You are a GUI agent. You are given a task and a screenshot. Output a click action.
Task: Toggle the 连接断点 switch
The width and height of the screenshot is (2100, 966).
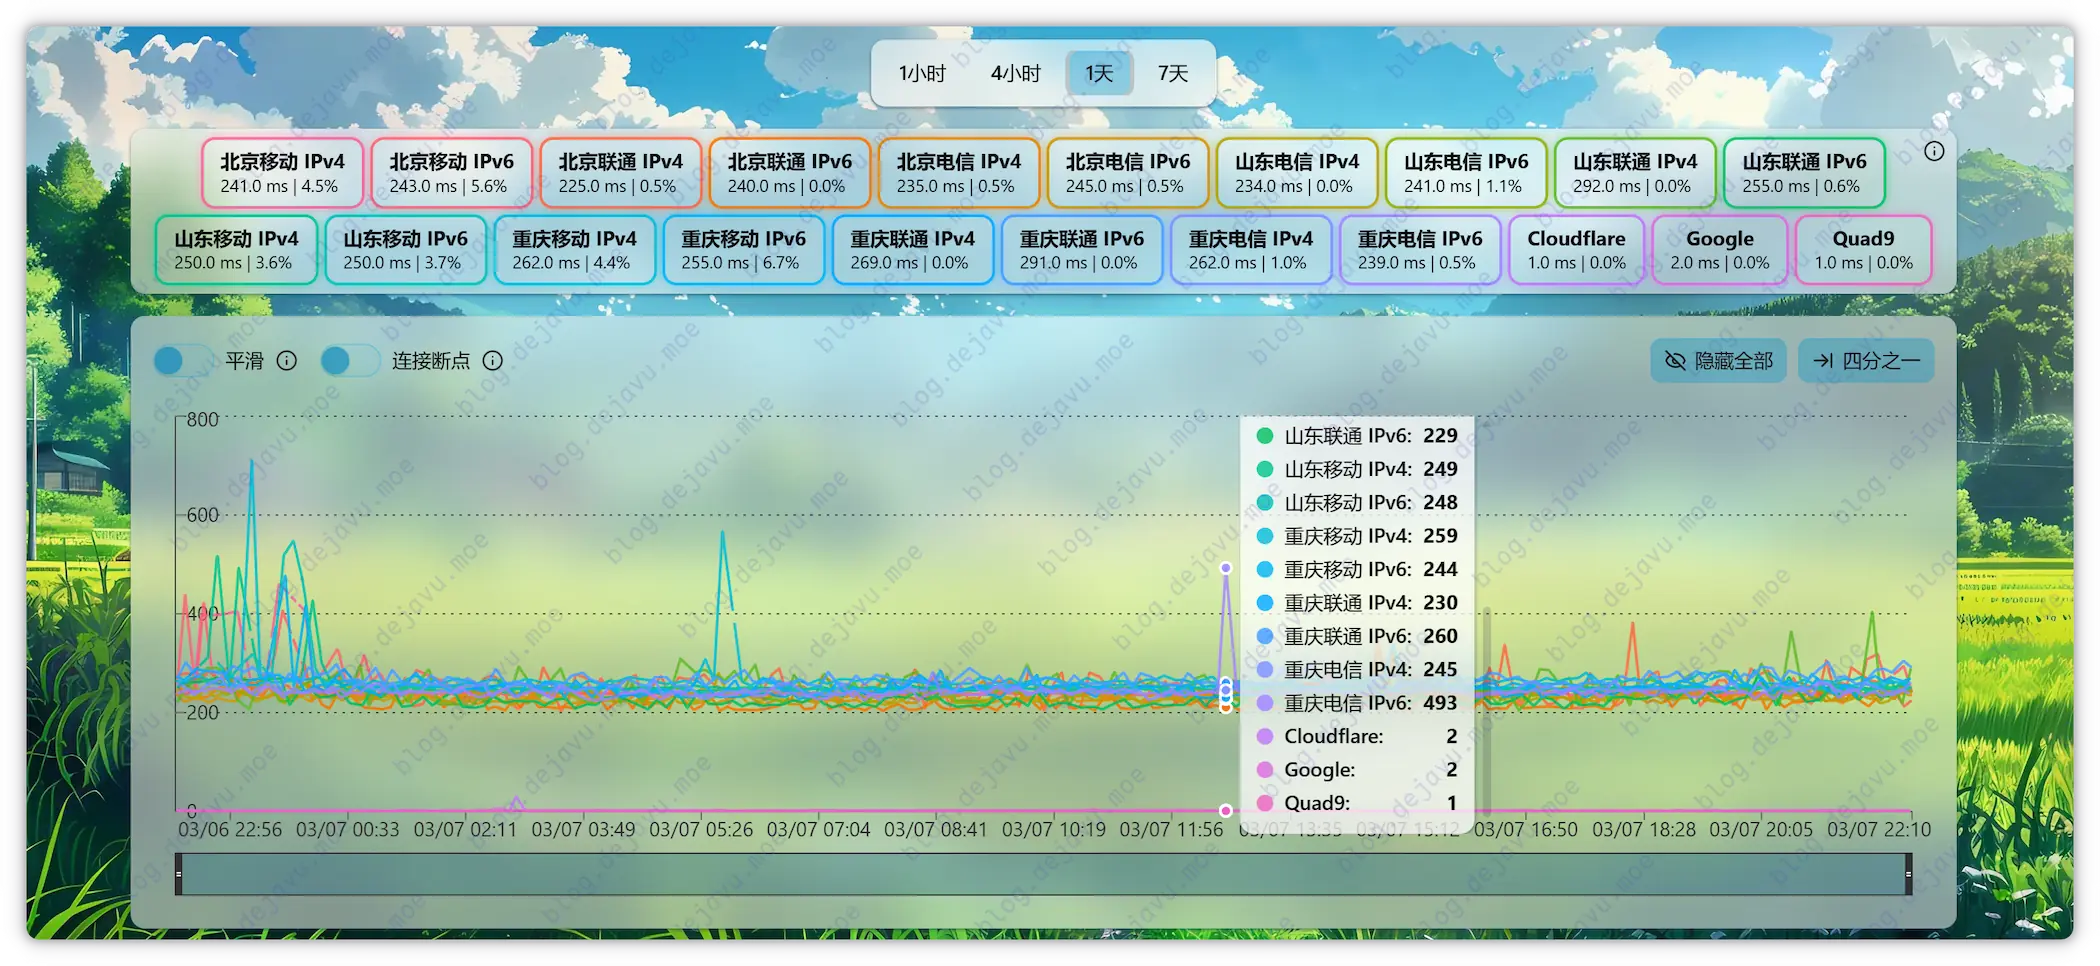pos(350,361)
